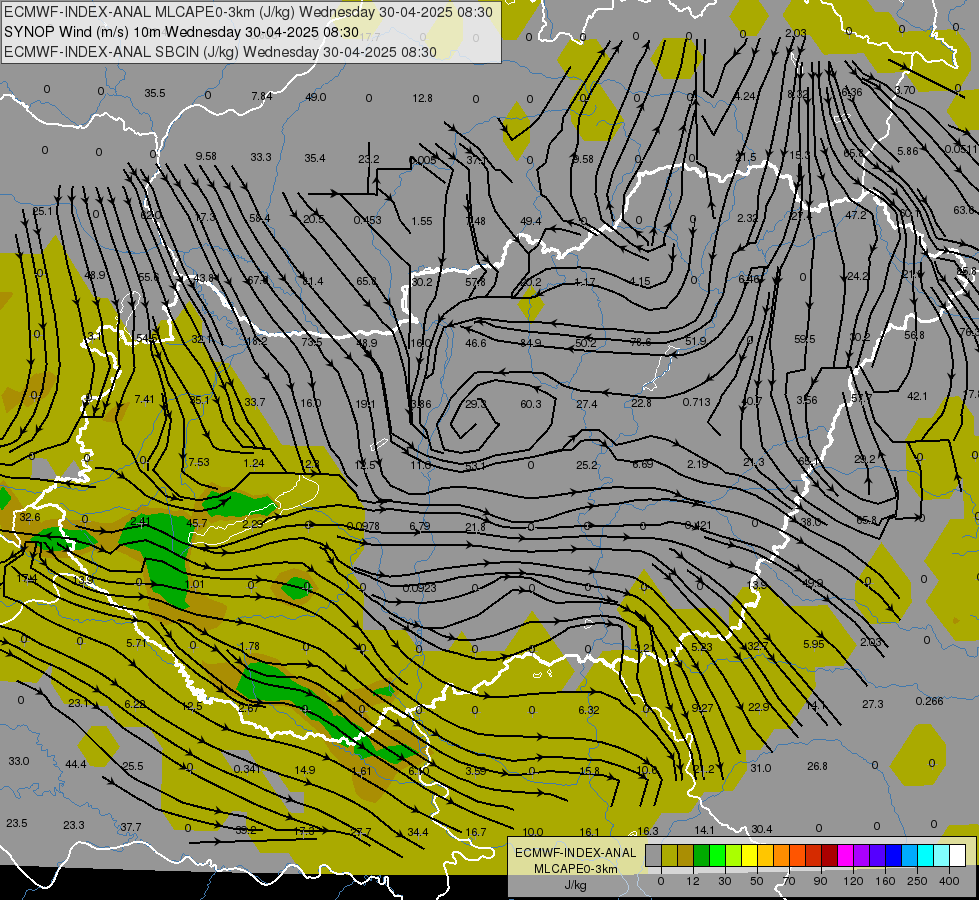Click the map value 0.713
Image resolution: width=979 pixels, height=900 pixels.
(696, 402)
